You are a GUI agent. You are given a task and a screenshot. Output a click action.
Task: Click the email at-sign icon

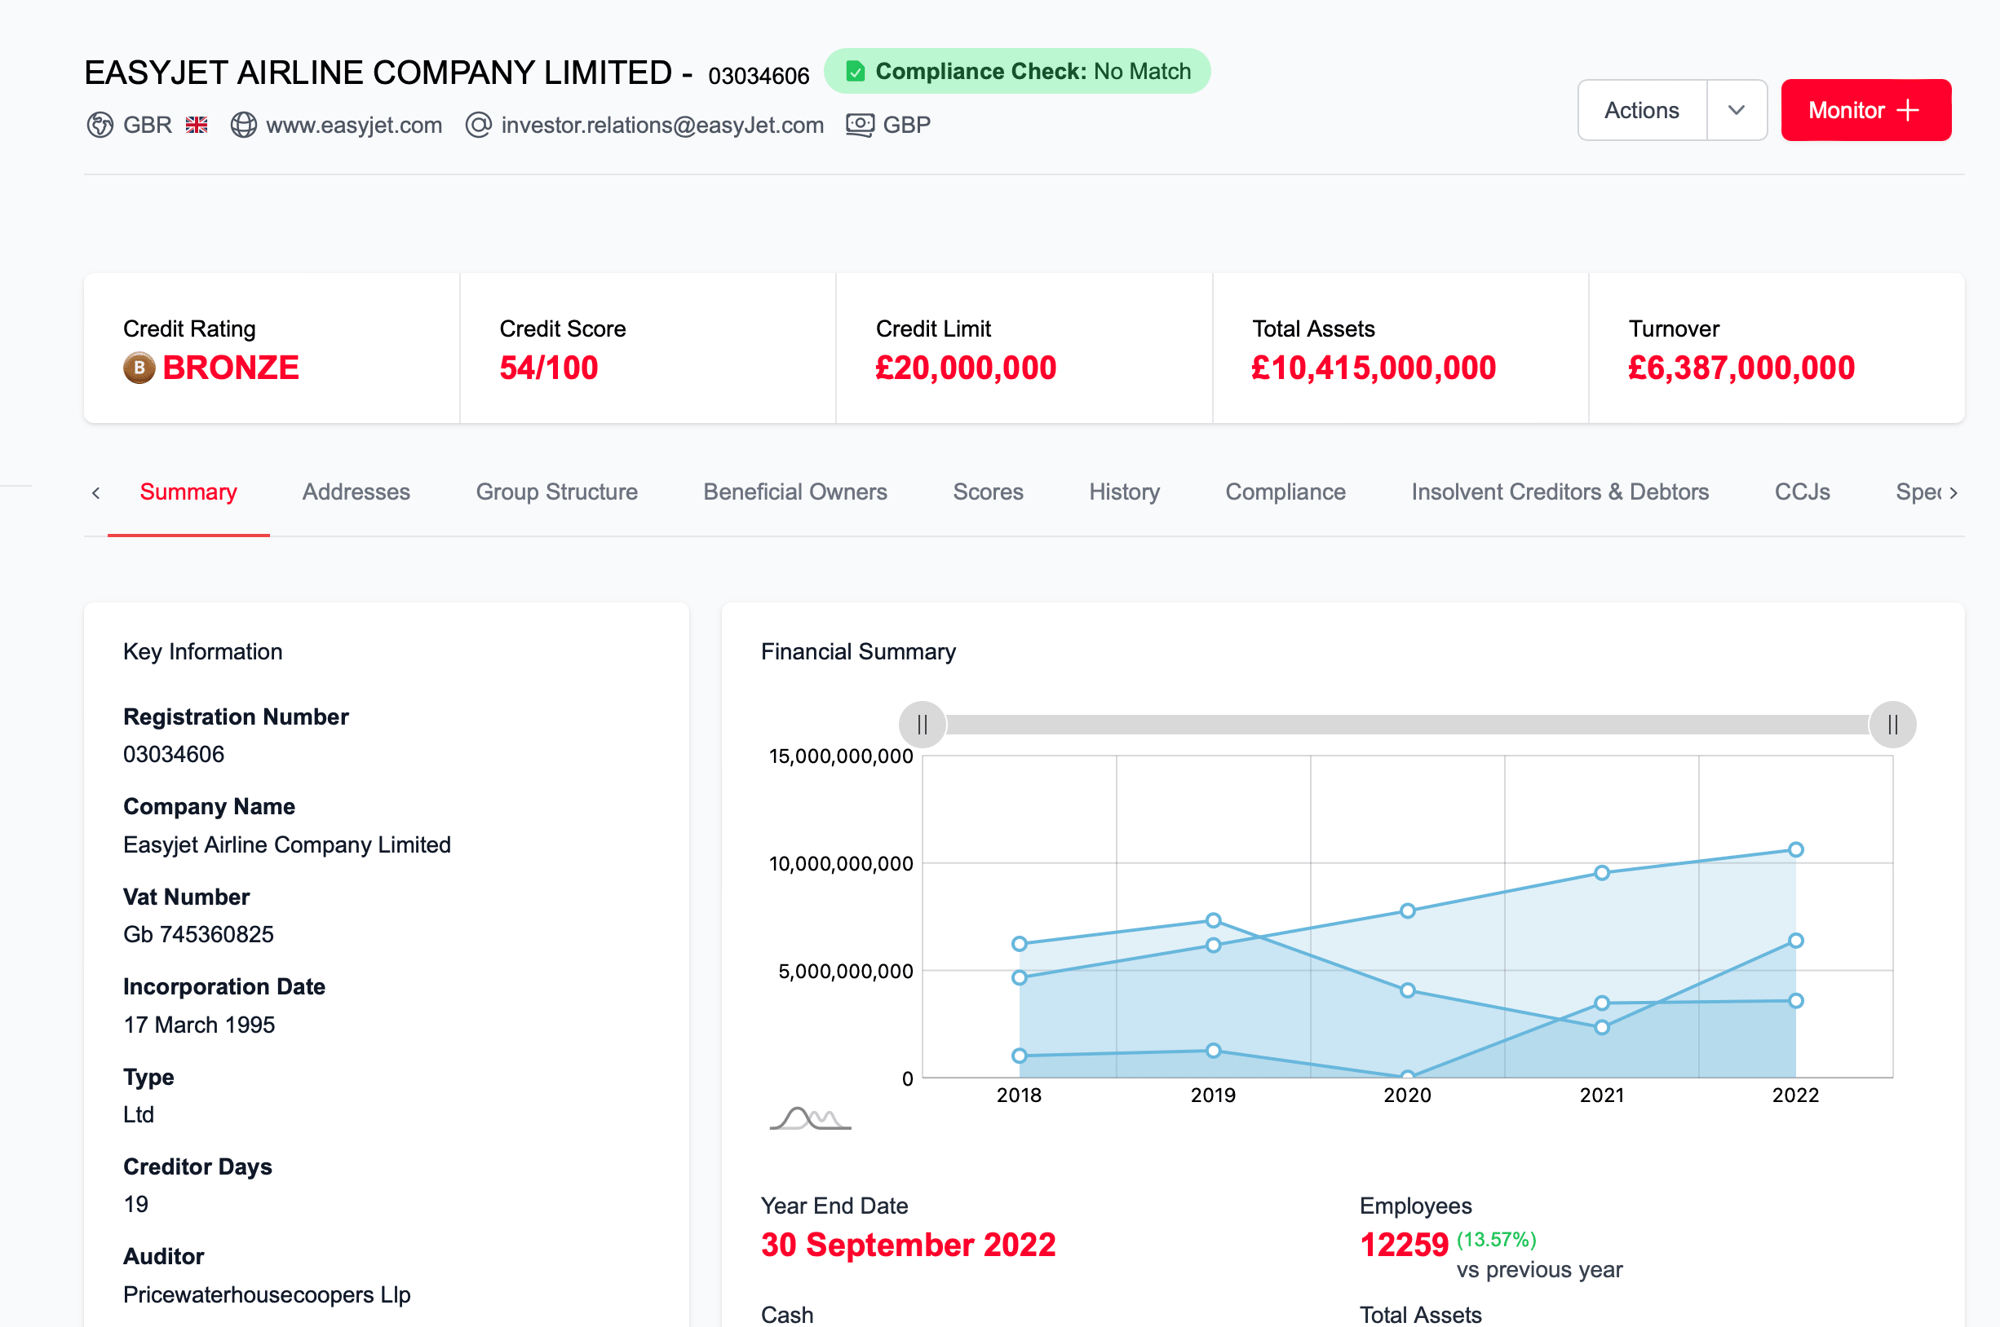479,125
